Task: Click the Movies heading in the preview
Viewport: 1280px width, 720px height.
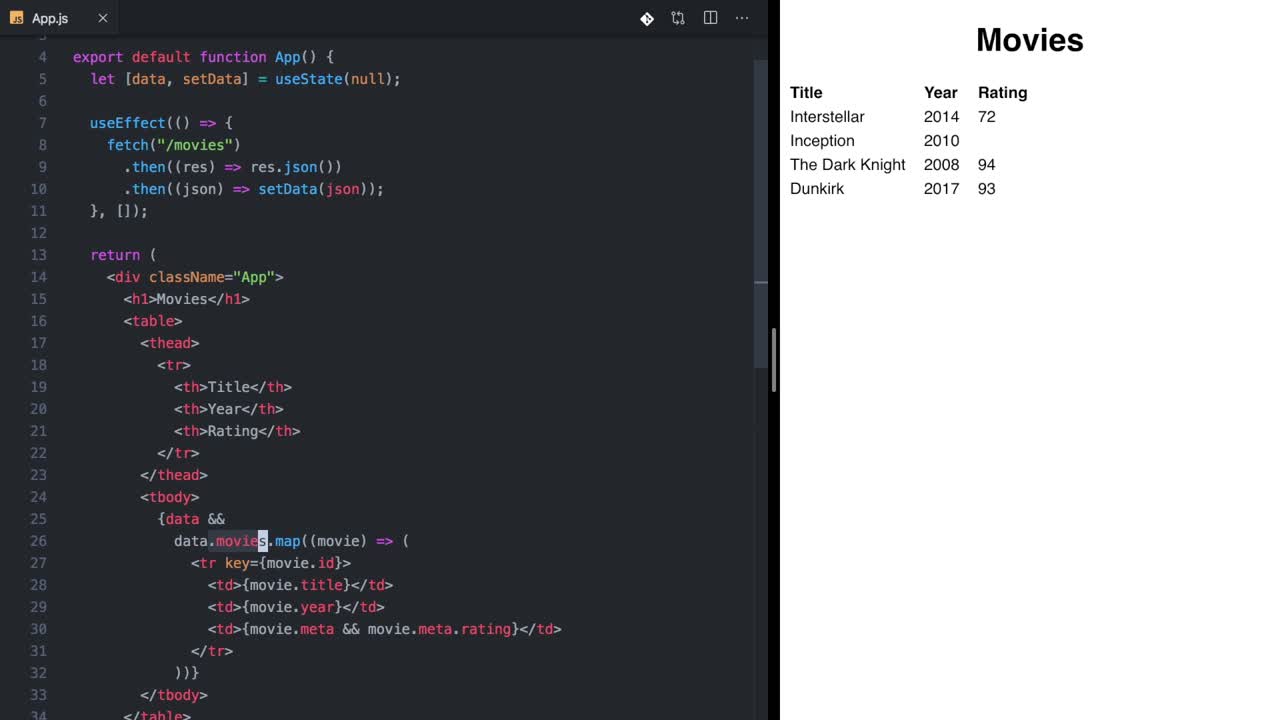Action: point(1029,40)
